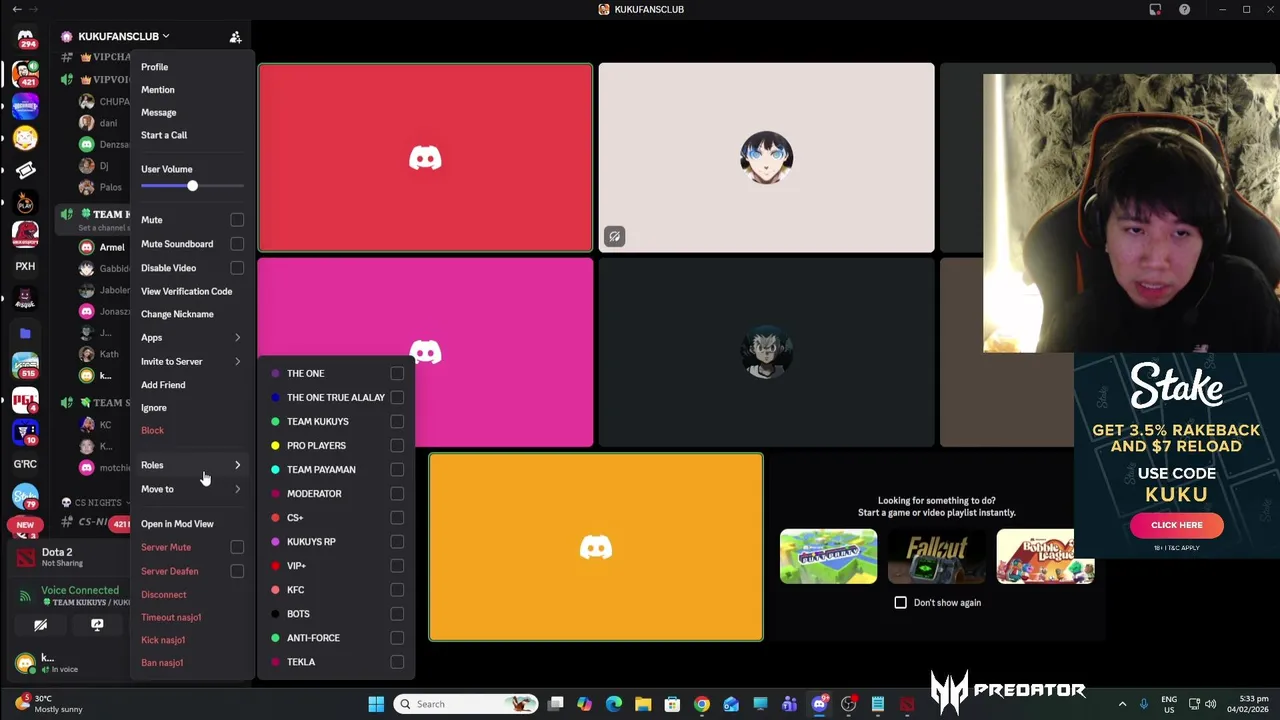Viewport: 1280px width, 720px height.
Task: Open the Dota 2 icon on the taskbar
Action: 907,704
